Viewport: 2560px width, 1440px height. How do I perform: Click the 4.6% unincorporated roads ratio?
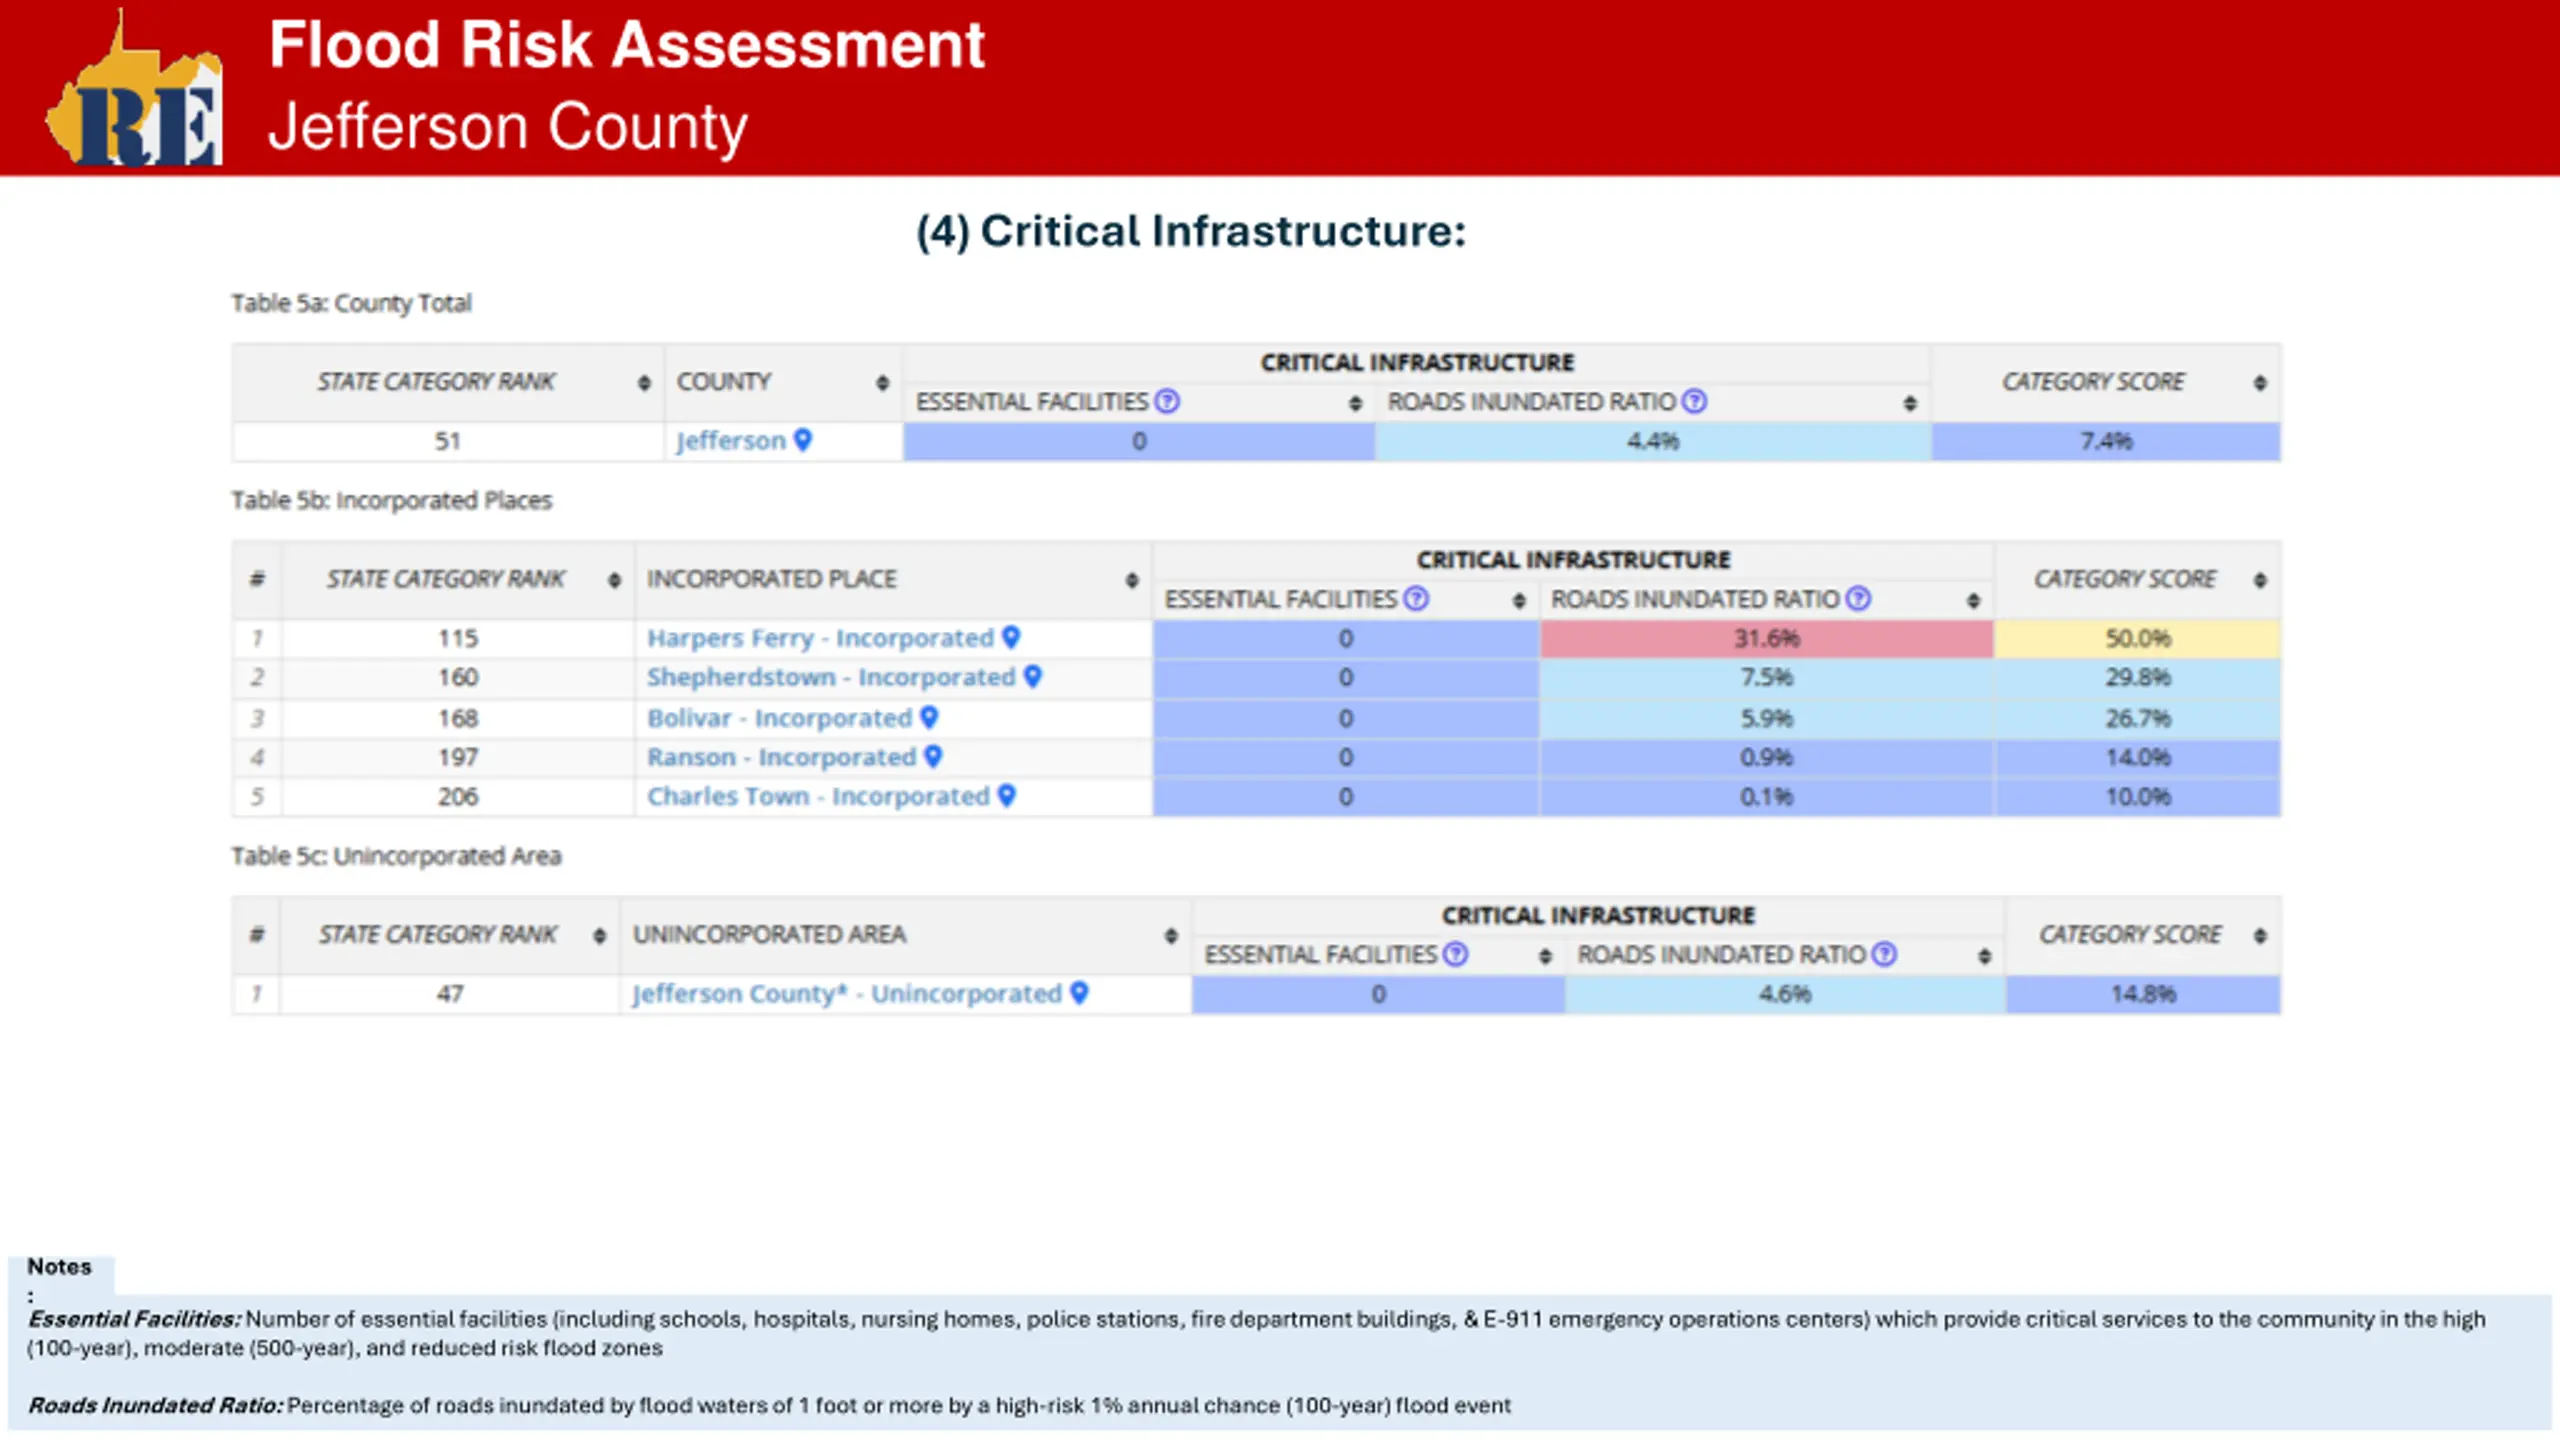click(1785, 994)
